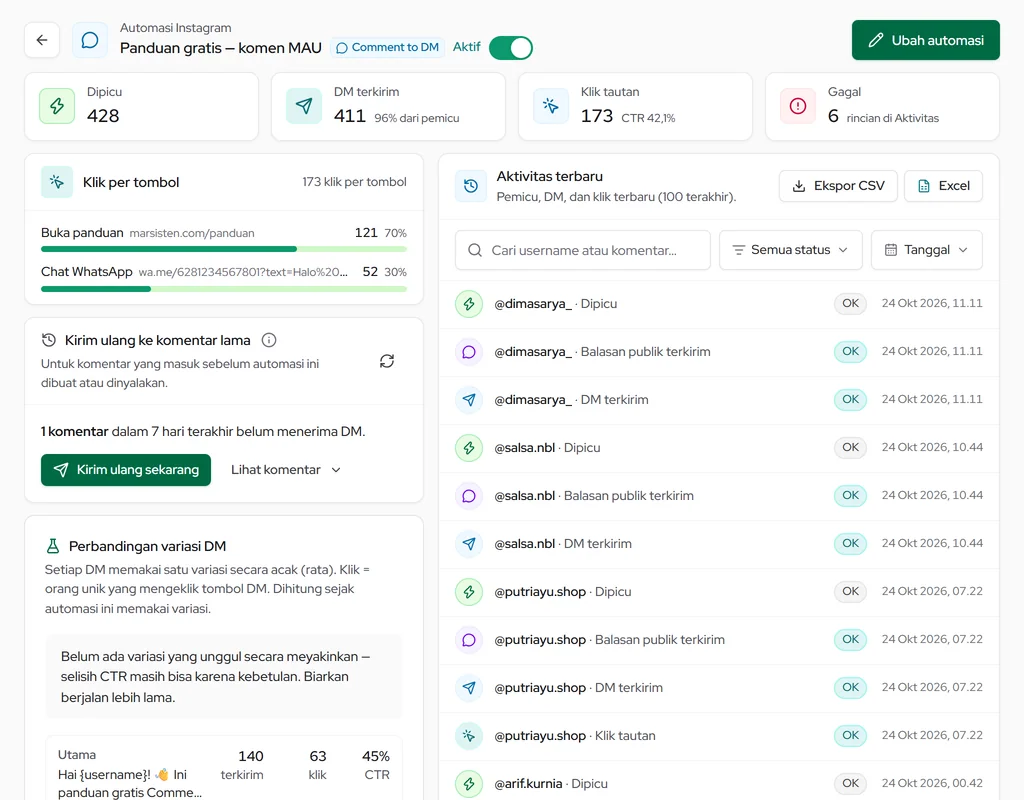The image size is (1024, 800).
Task: Click '173 klik per tombol' text
Action: click(354, 182)
